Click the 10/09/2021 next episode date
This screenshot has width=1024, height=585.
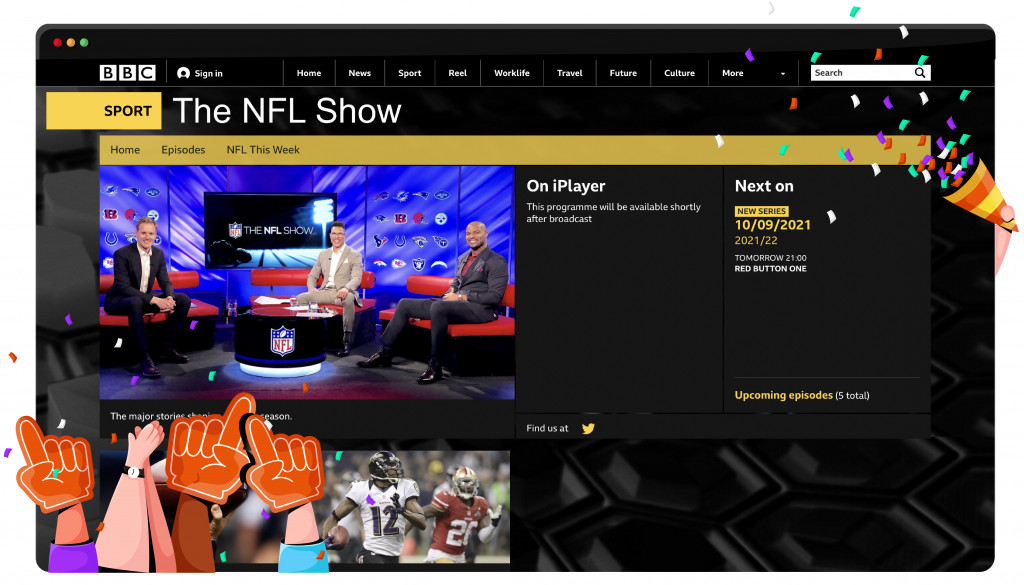pos(773,225)
